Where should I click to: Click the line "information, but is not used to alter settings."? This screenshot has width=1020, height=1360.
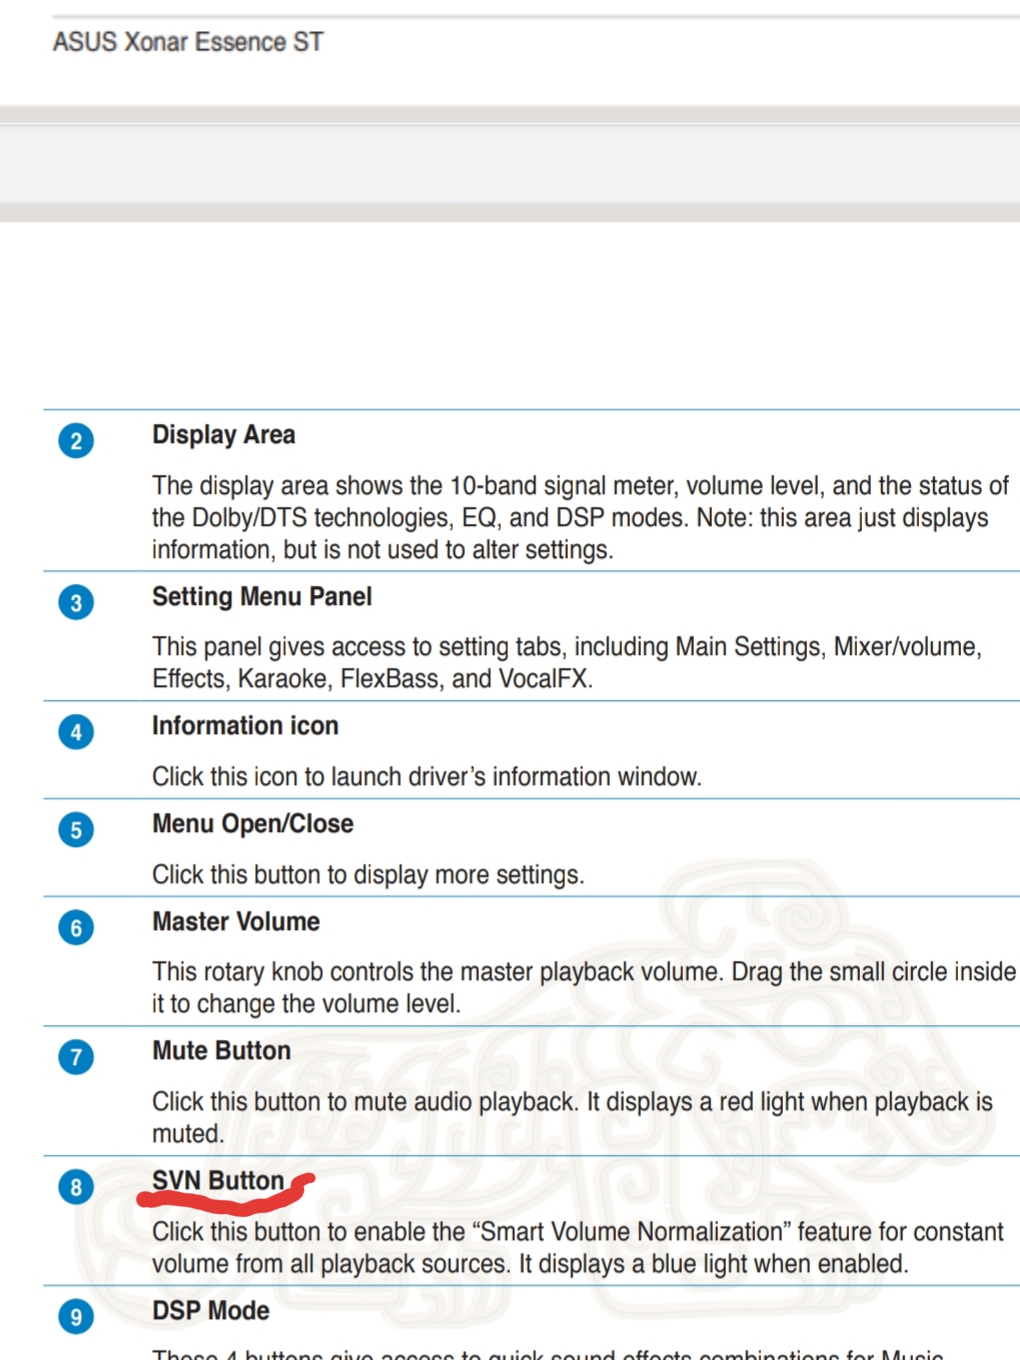pyautogui.click(x=383, y=550)
